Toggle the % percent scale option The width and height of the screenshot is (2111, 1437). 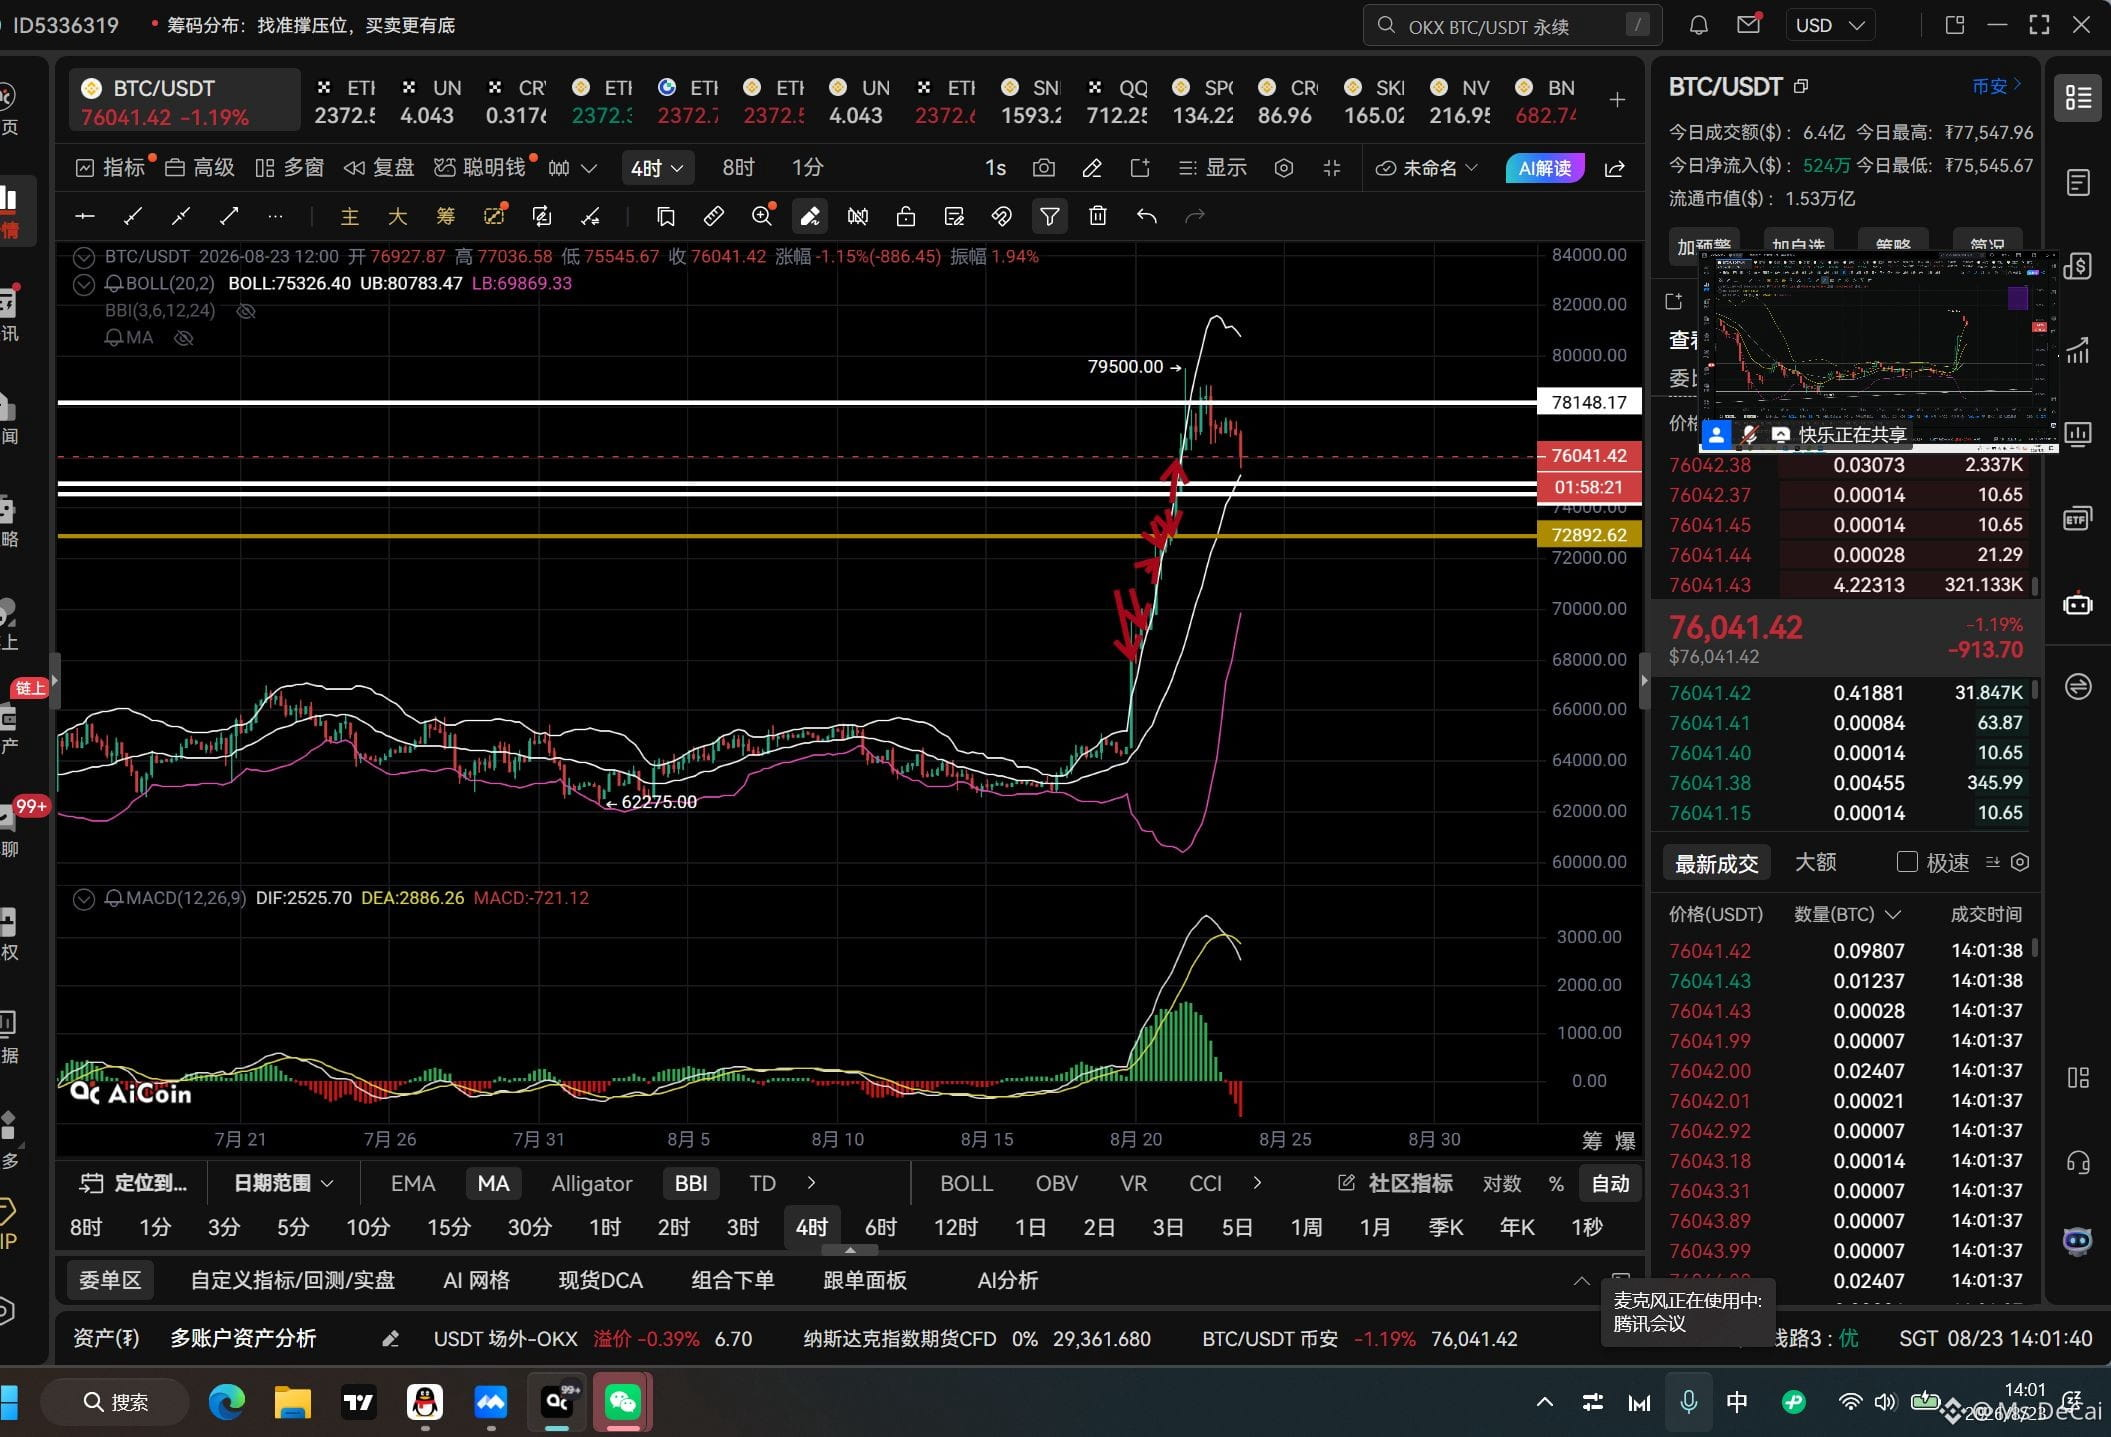[x=1556, y=1183]
